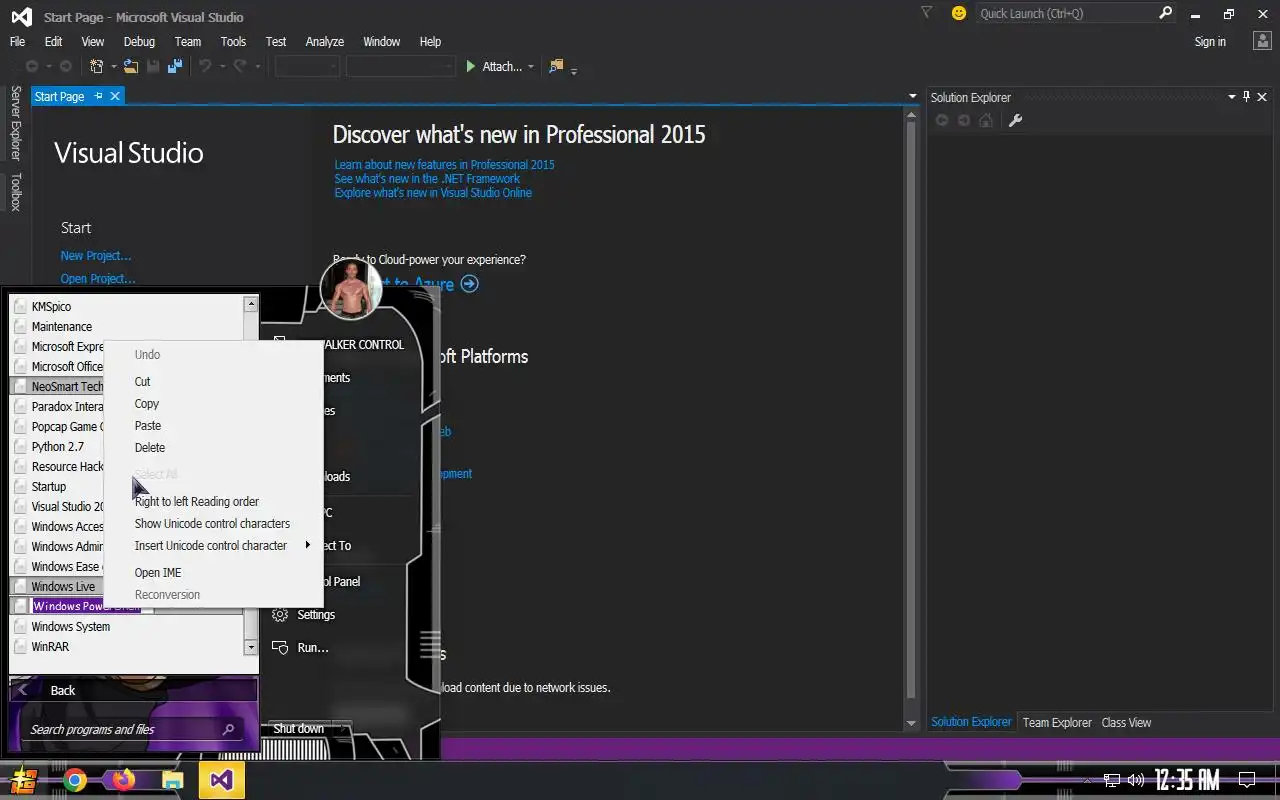The image size is (1280, 800).
Task: Open the Tools menu
Action: click(x=233, y=41)
